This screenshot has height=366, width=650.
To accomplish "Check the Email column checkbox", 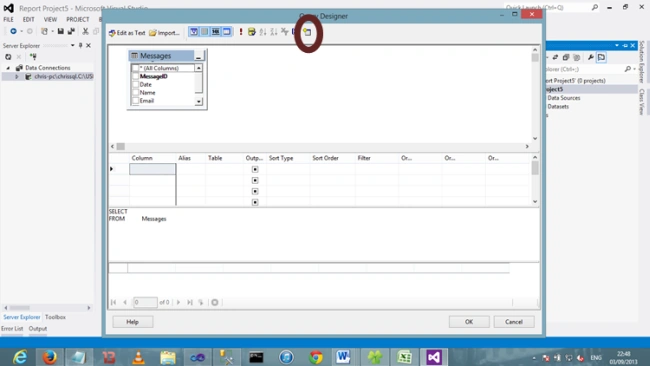I will 135,101.
